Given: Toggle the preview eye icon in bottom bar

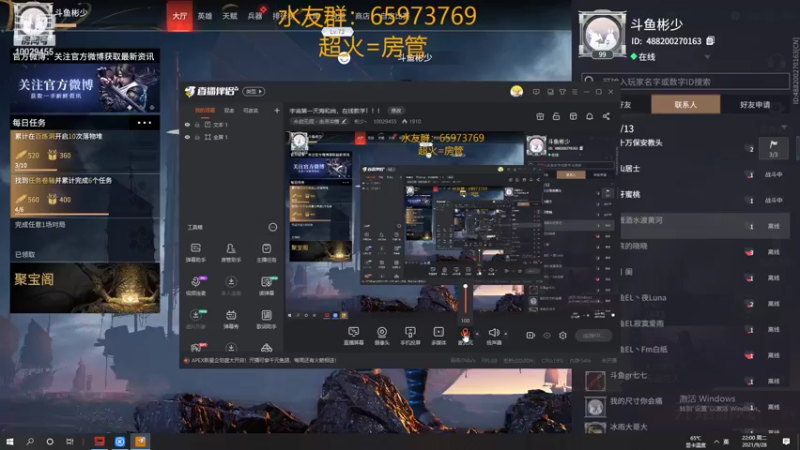Looking at the screenshot, I should point(547,335).
